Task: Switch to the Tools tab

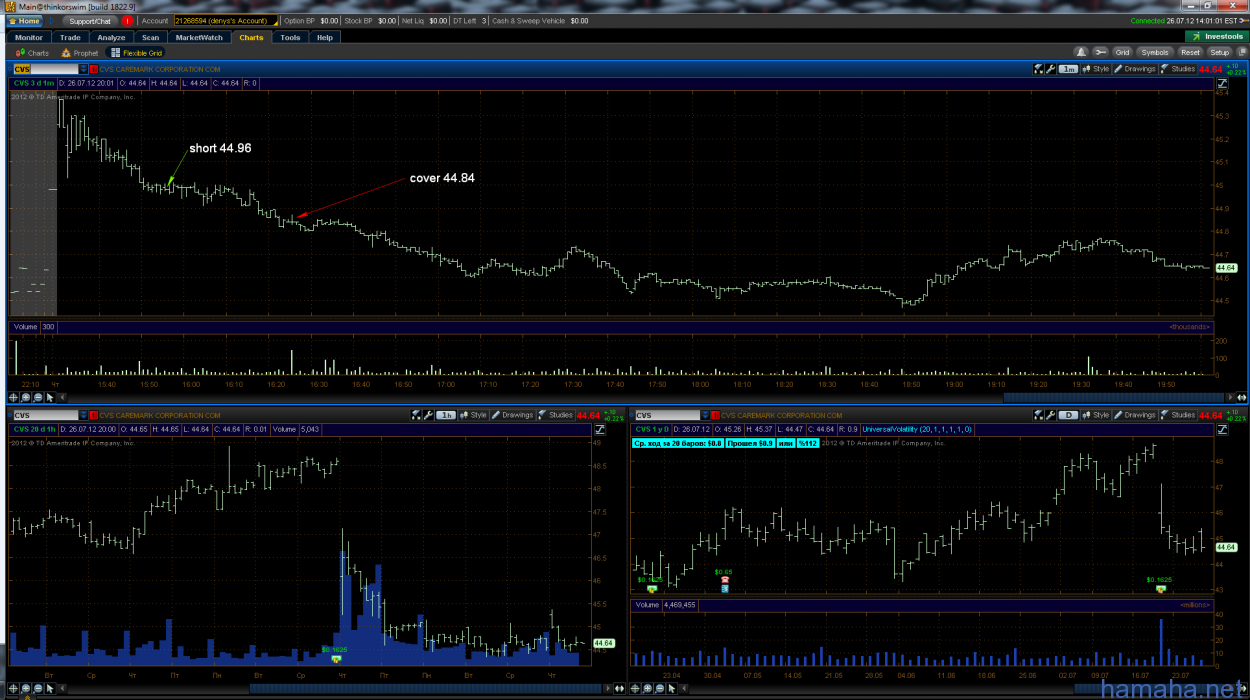Action: pyautogui.click(x=290, y=37)
